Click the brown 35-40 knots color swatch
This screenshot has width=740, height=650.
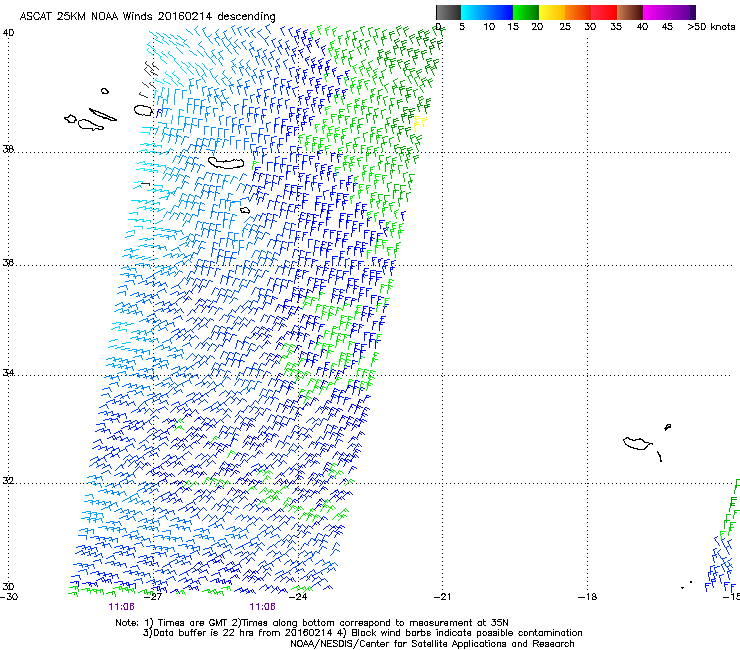pyautogui.click(x=630, y=12)
